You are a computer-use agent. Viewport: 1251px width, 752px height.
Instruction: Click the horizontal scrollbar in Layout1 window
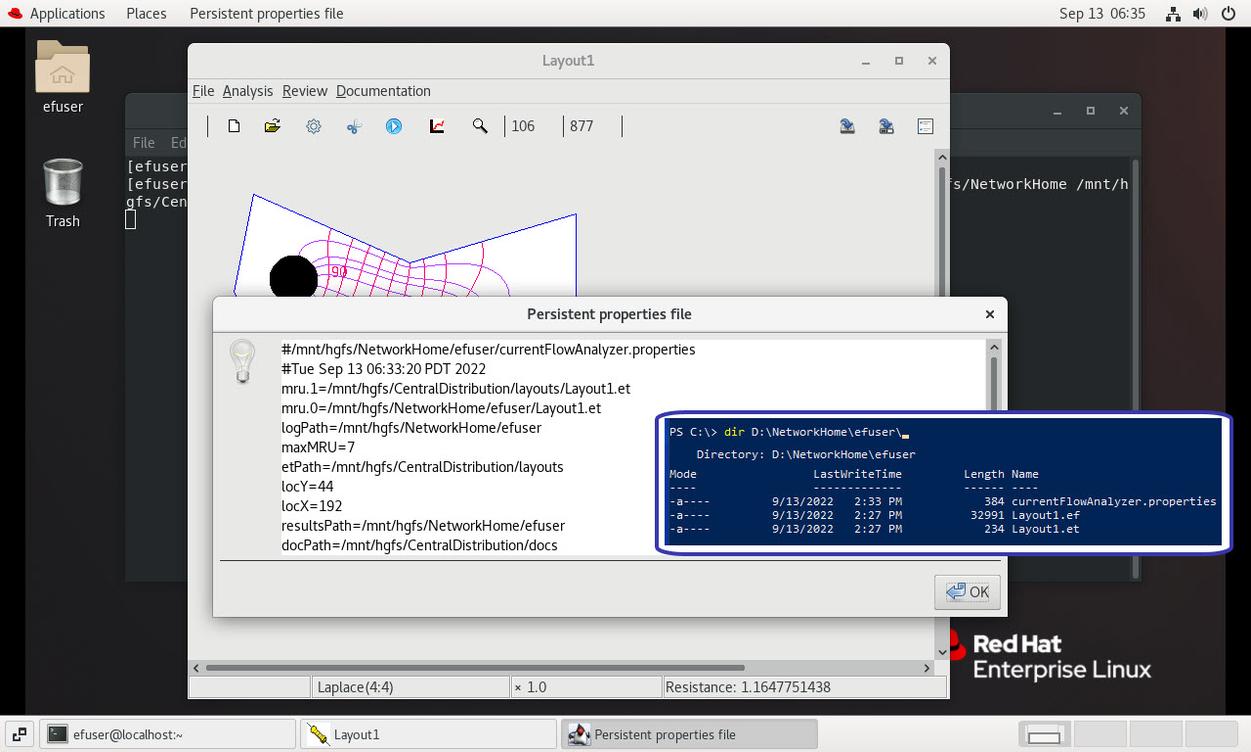coord(474,667)
